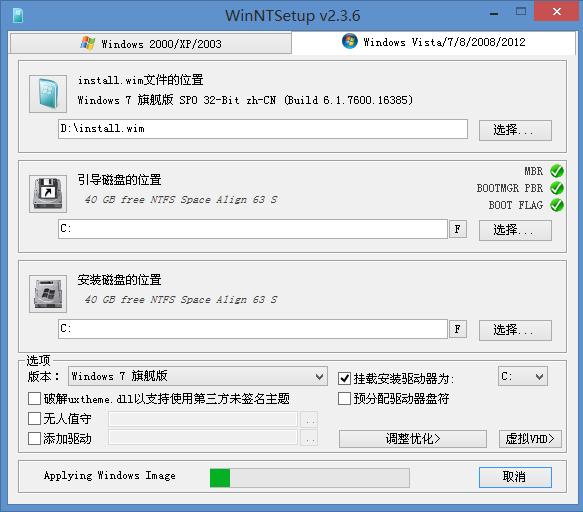The image size is (583, 512).
Task: Click the Windows Vista orb tab icon
Action: pyautogui.click(x=350, y=41)
